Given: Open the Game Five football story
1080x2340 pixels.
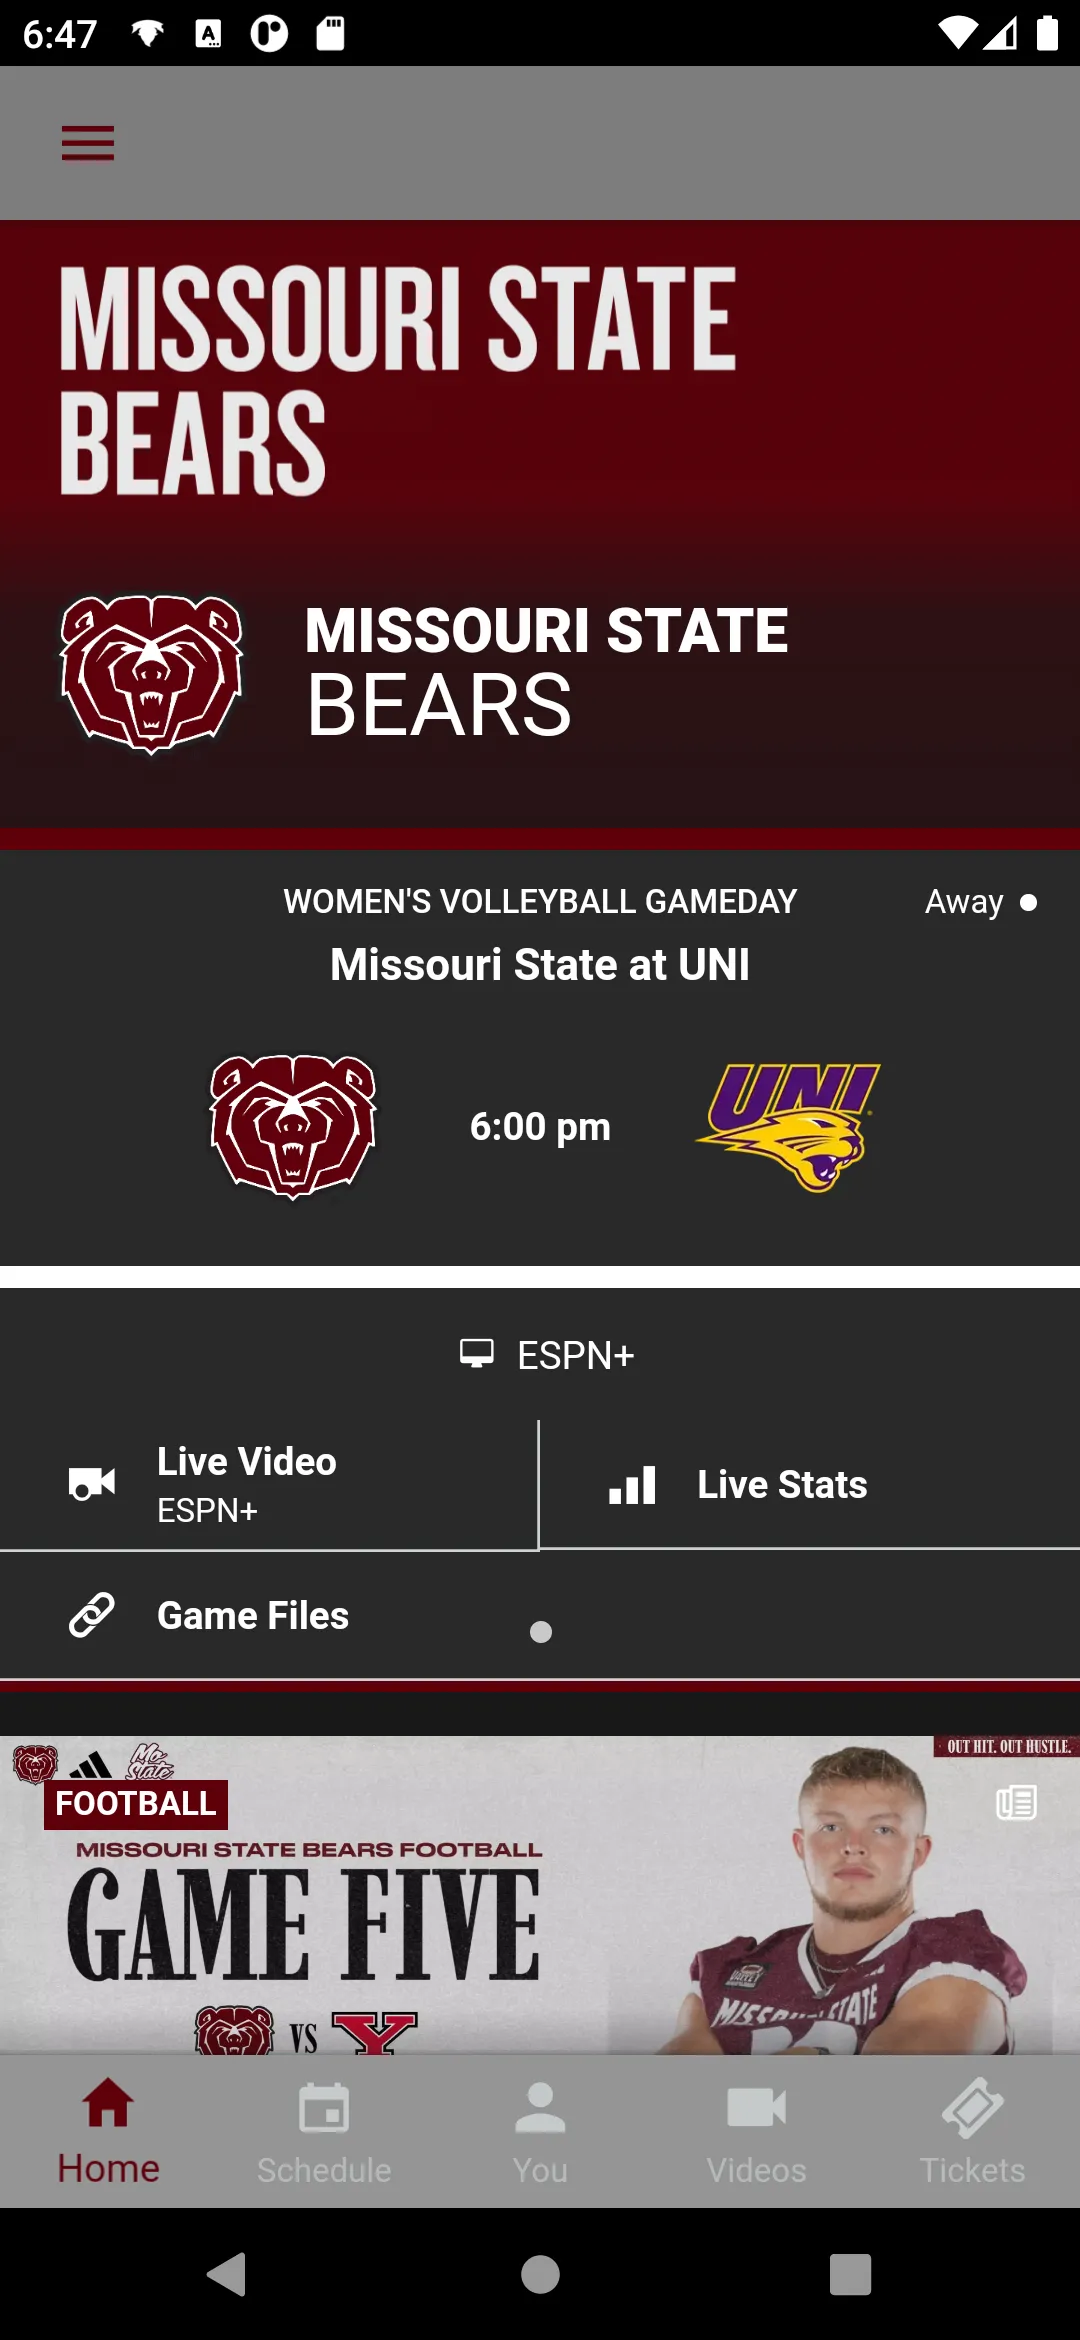Looking at the screenshot, I should pos(540,1895).
